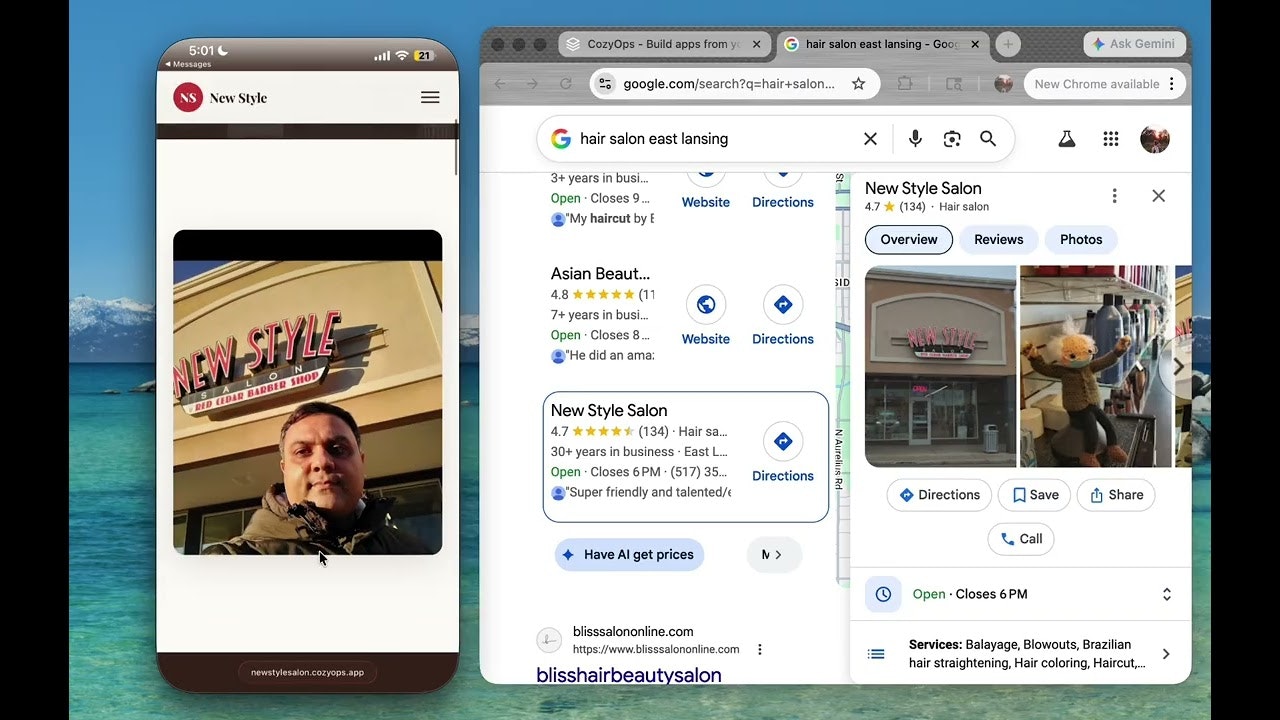Go forward in Chrome
The height and width of the screenshot is (720, 1280).
532,84
